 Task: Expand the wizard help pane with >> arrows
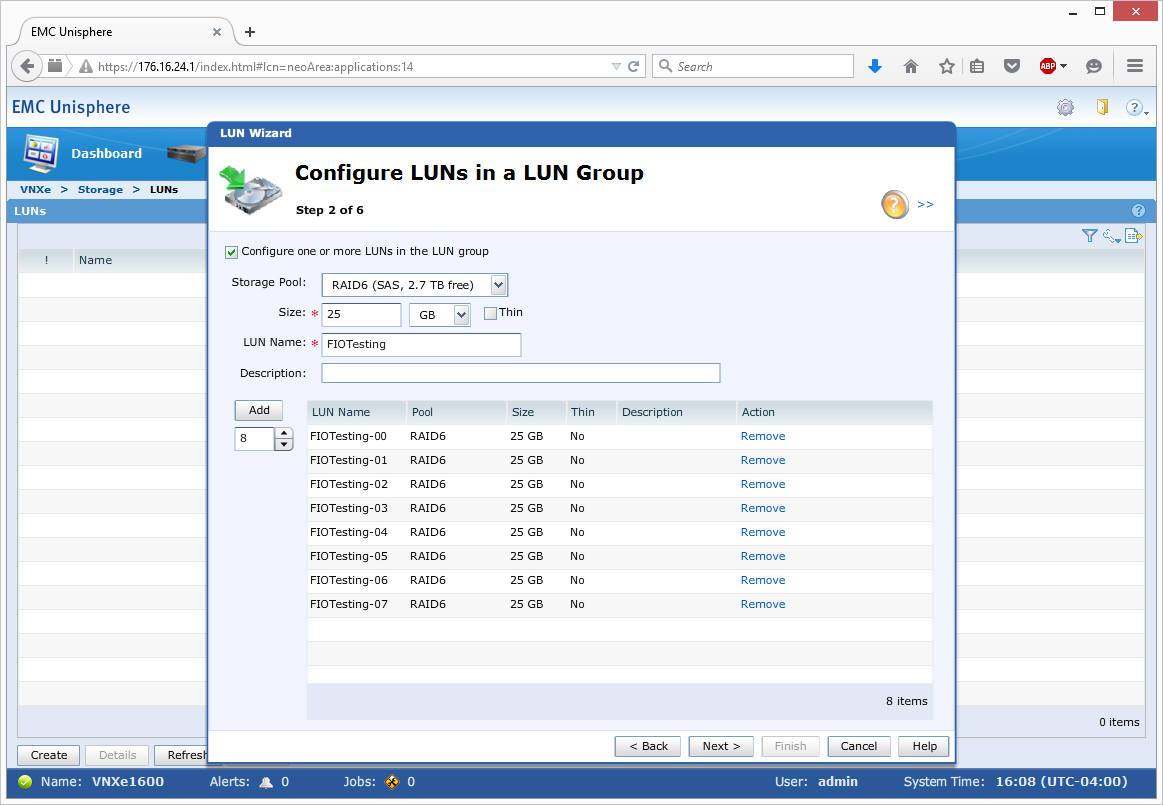click(925, 205)
